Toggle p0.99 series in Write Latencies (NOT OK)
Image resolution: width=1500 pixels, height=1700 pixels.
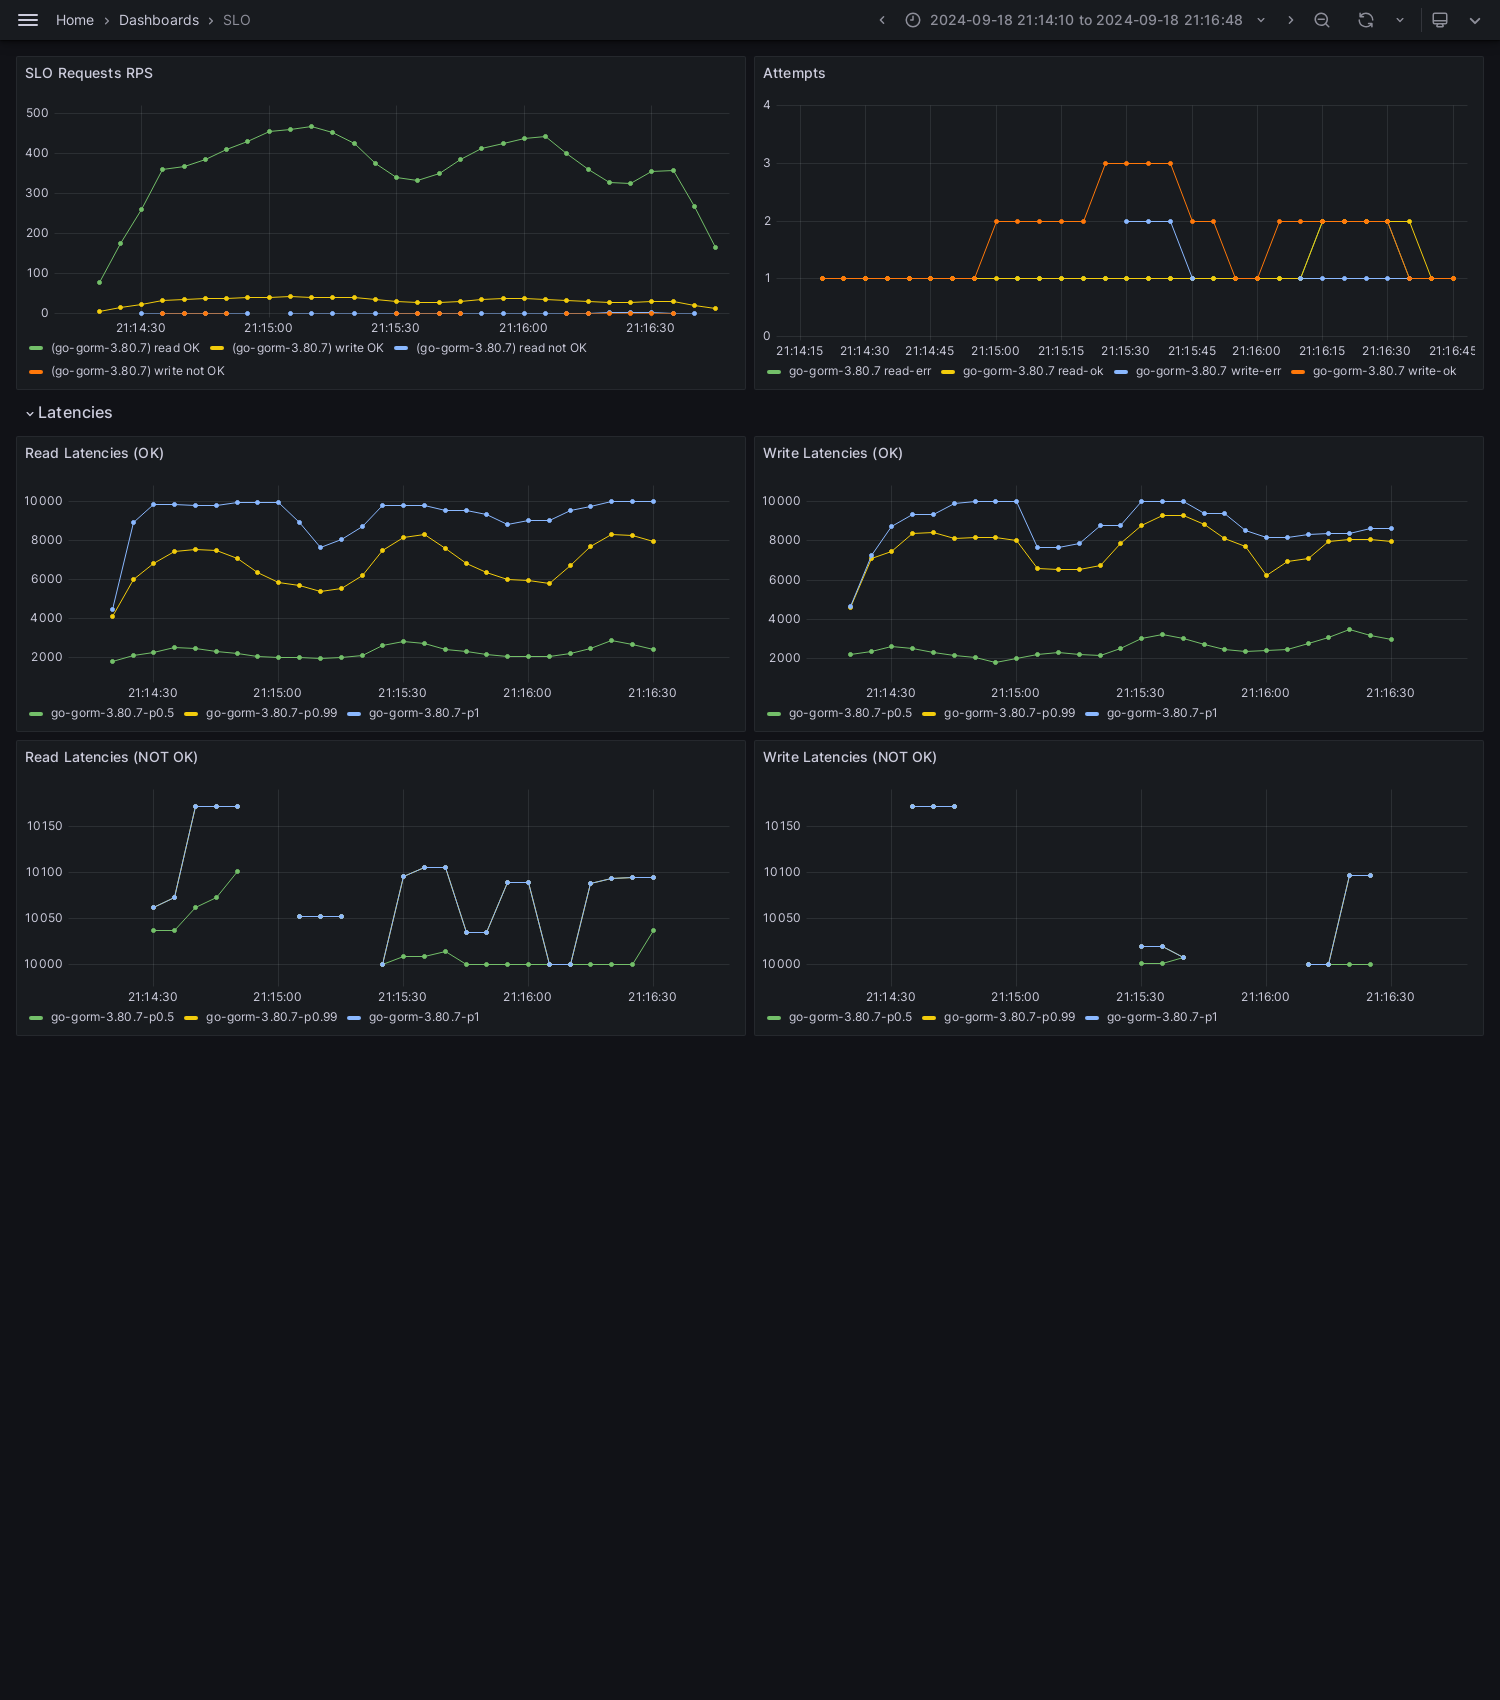1009,1017
